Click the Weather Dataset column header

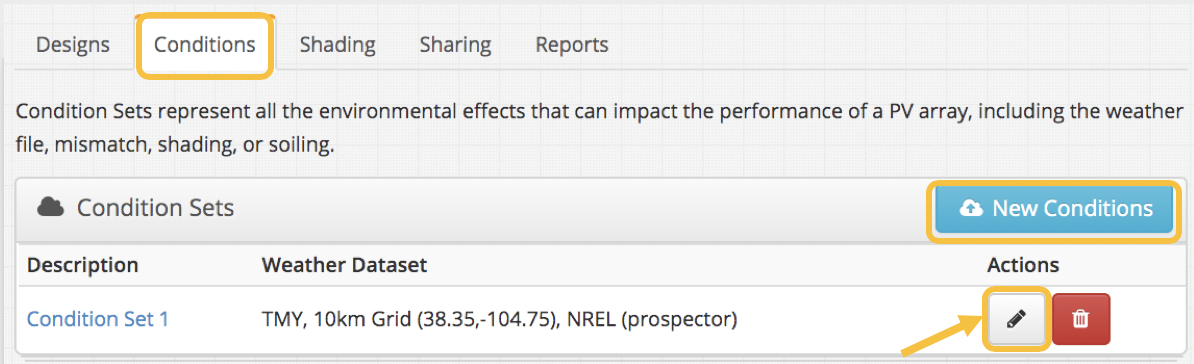click(x=344, y=265)
